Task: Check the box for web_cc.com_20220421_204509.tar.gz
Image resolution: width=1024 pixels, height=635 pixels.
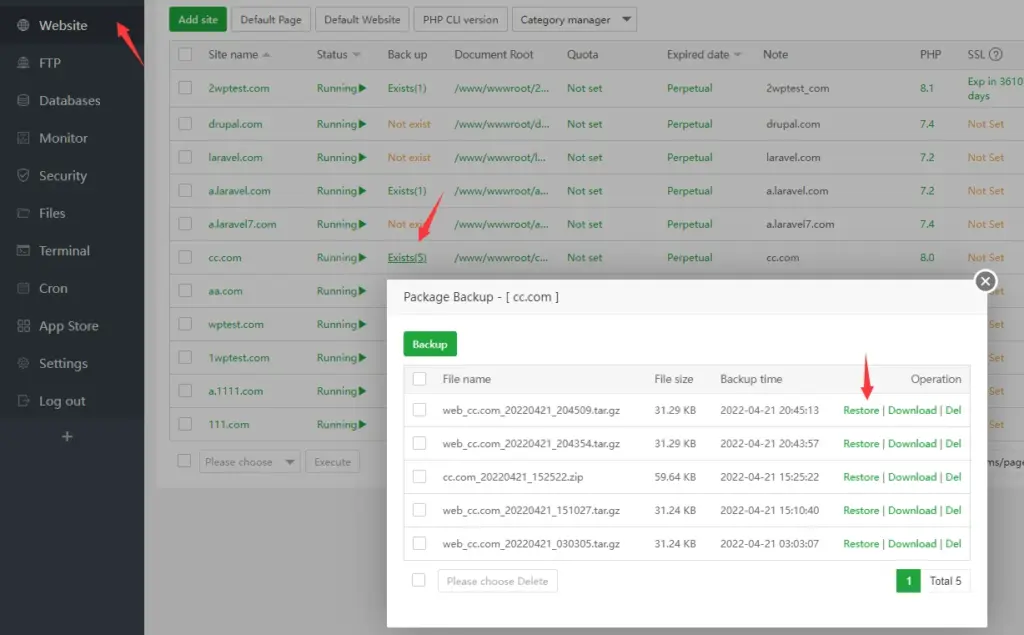Action: pos(419,410)
